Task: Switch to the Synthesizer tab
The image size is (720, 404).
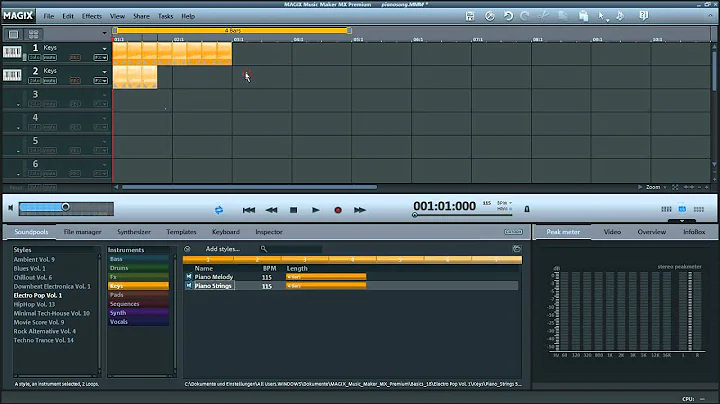Action: [x=134, y=232]
